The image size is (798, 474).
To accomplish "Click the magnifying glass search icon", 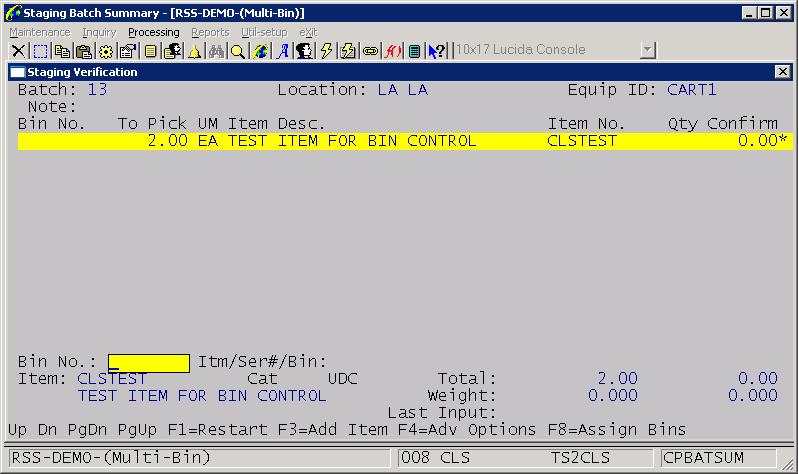I will (x=238, y=51).
